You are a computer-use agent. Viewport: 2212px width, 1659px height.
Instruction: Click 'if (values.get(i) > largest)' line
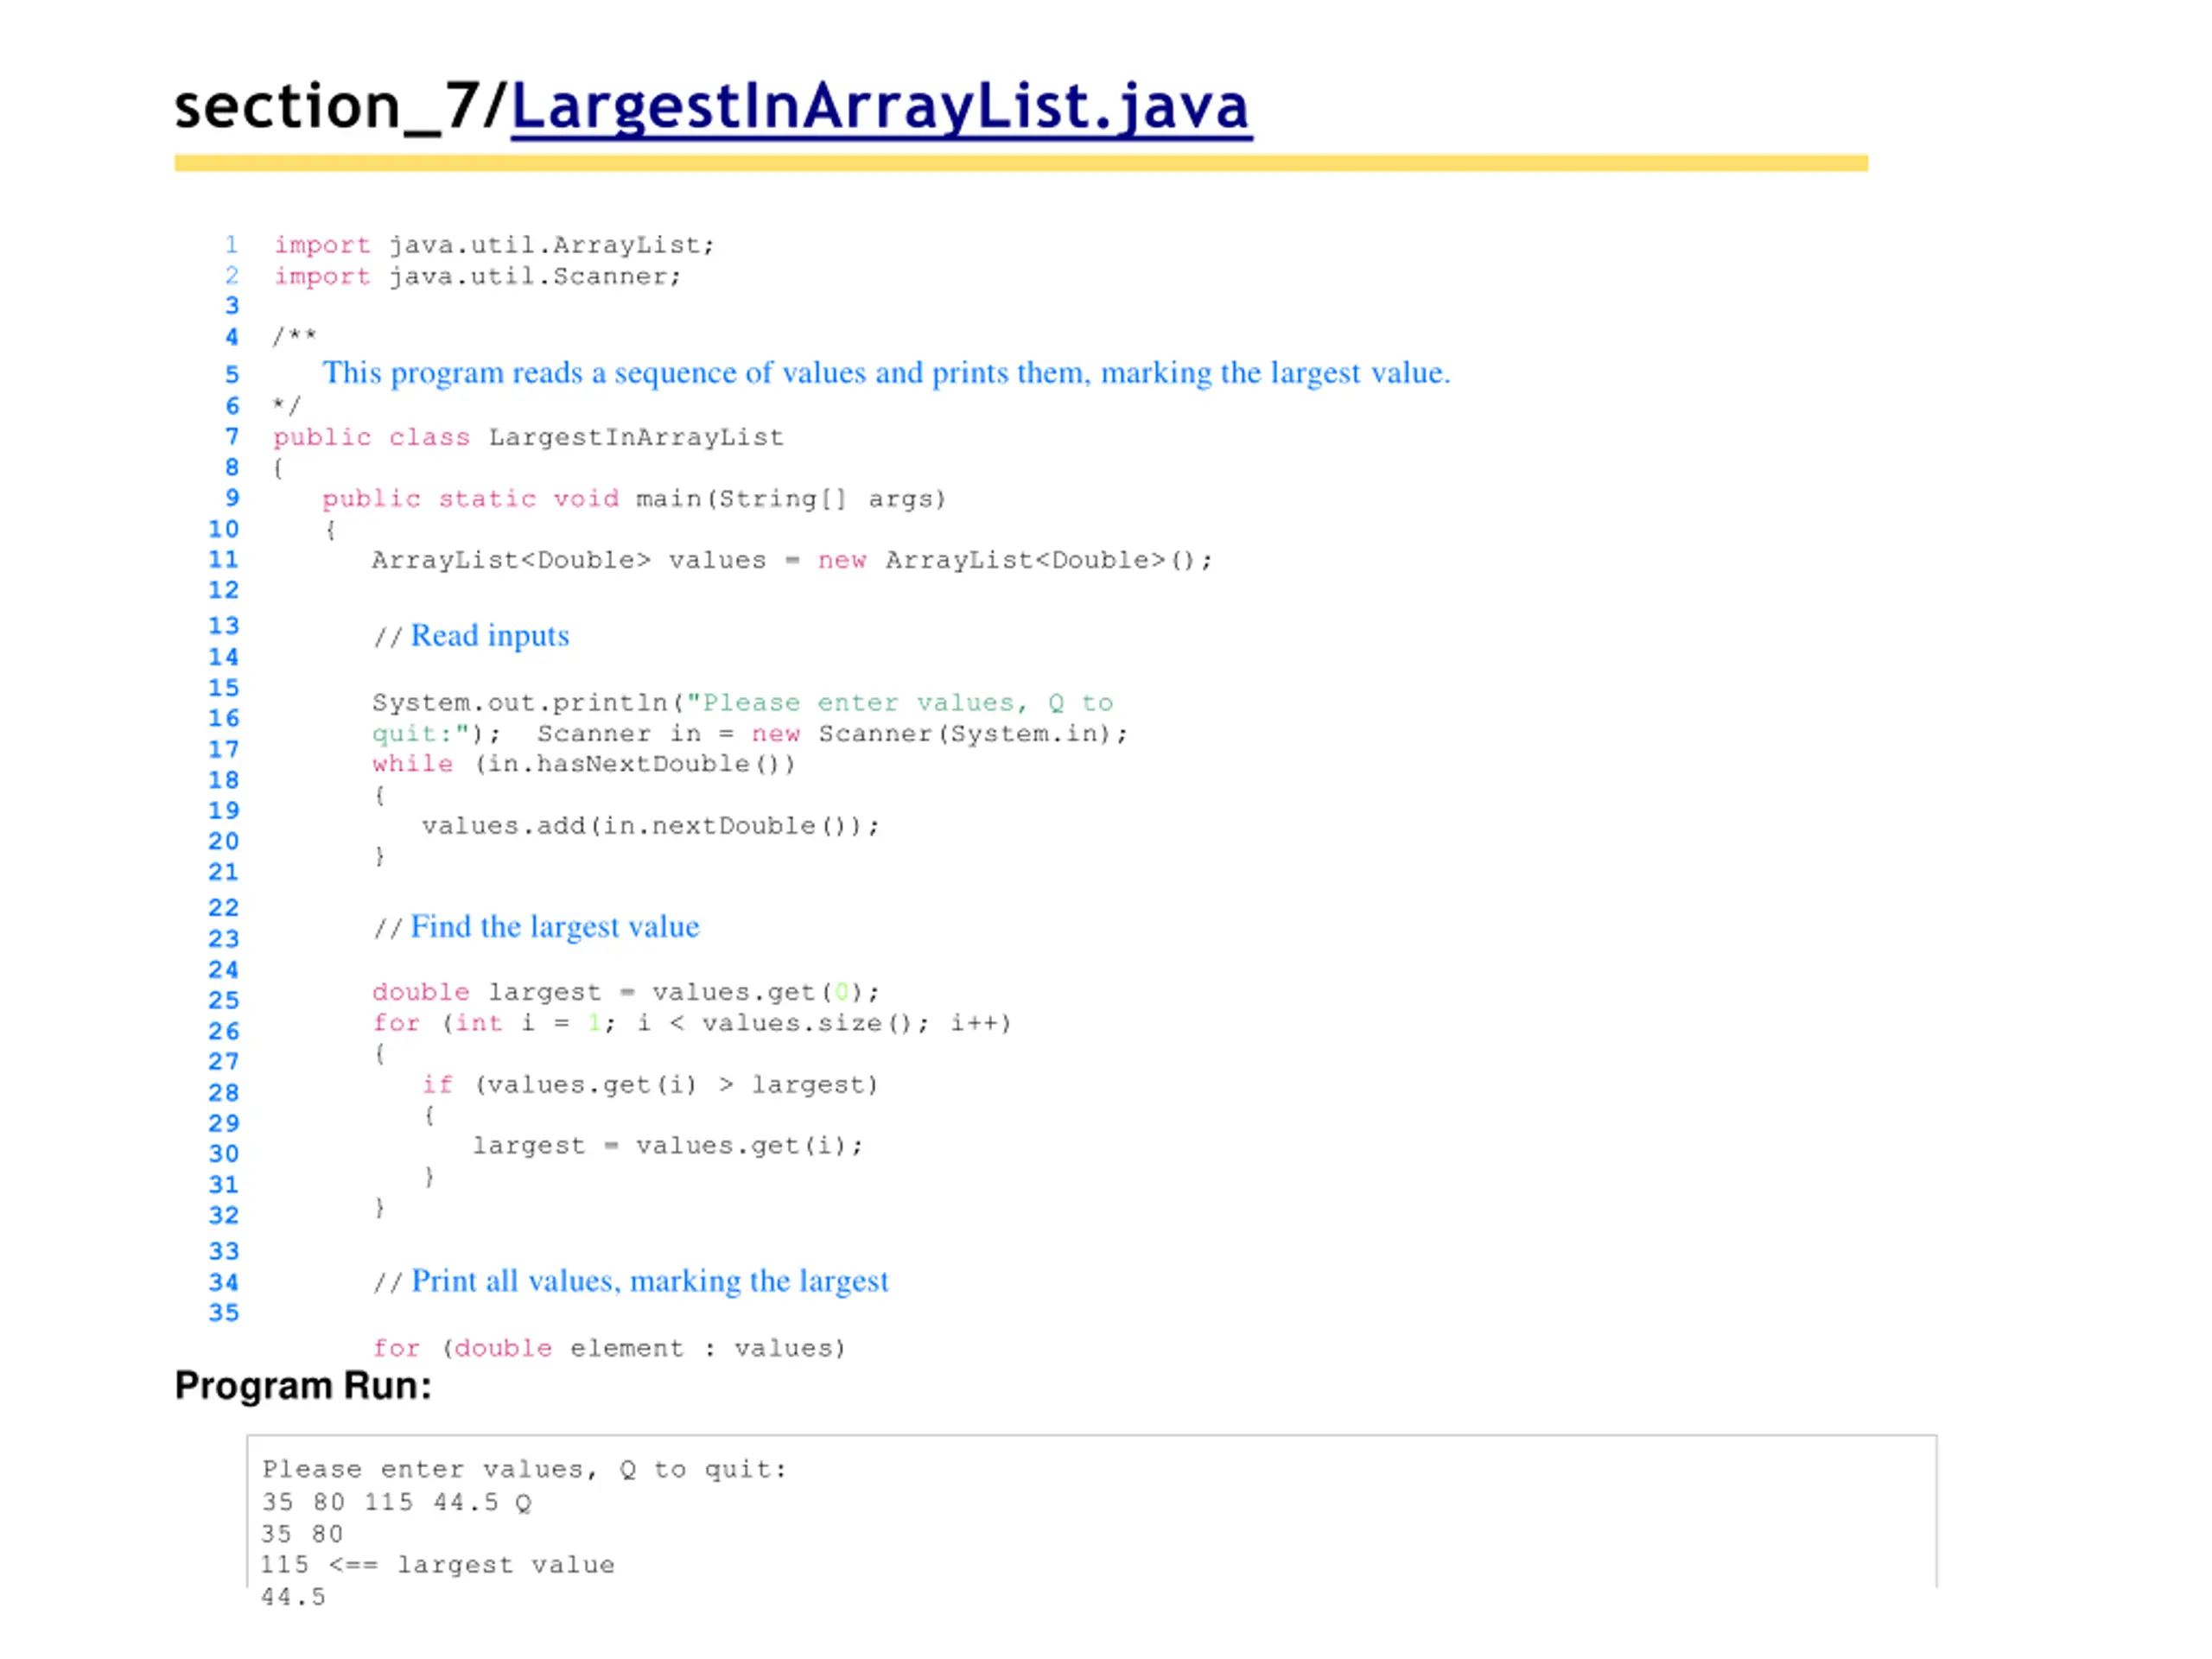[x=650, y=1085]
